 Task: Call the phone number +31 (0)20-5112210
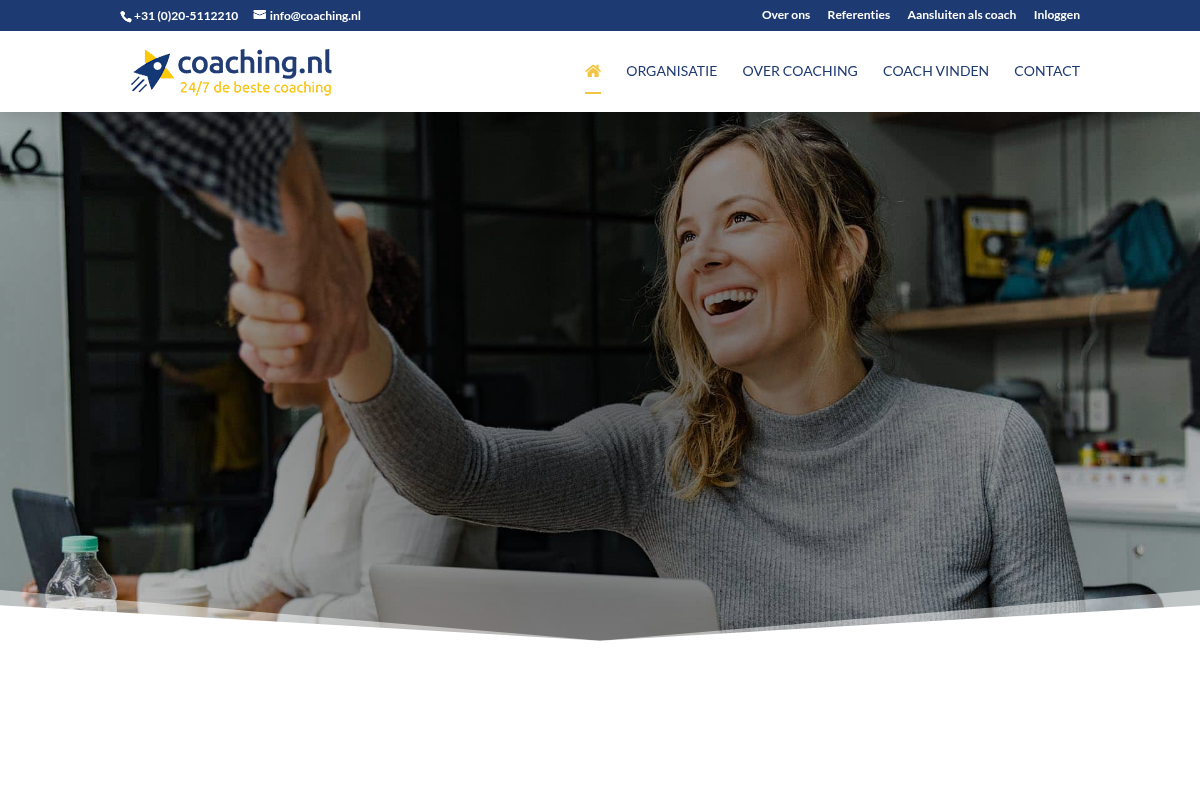186,16
